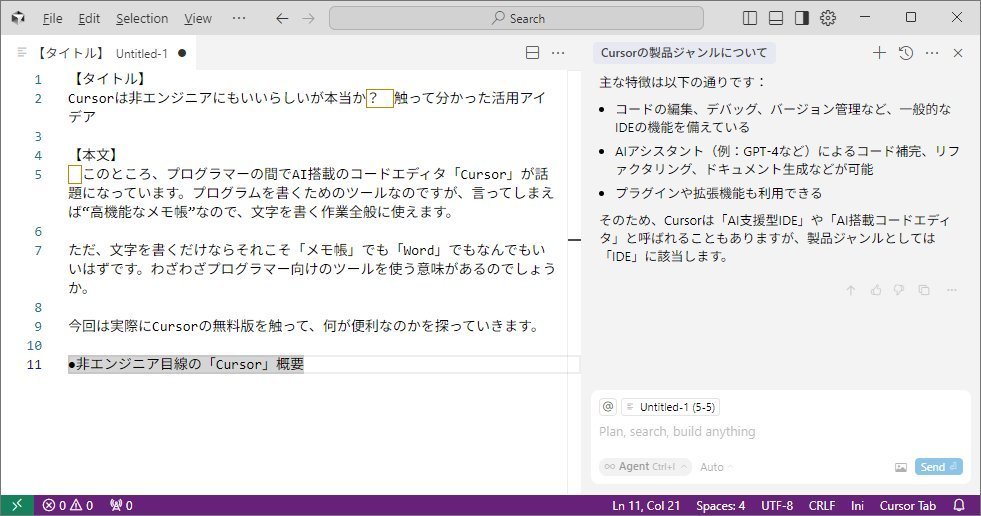Open the View menu
Screen dimensions: 981x516
point(198,19)
